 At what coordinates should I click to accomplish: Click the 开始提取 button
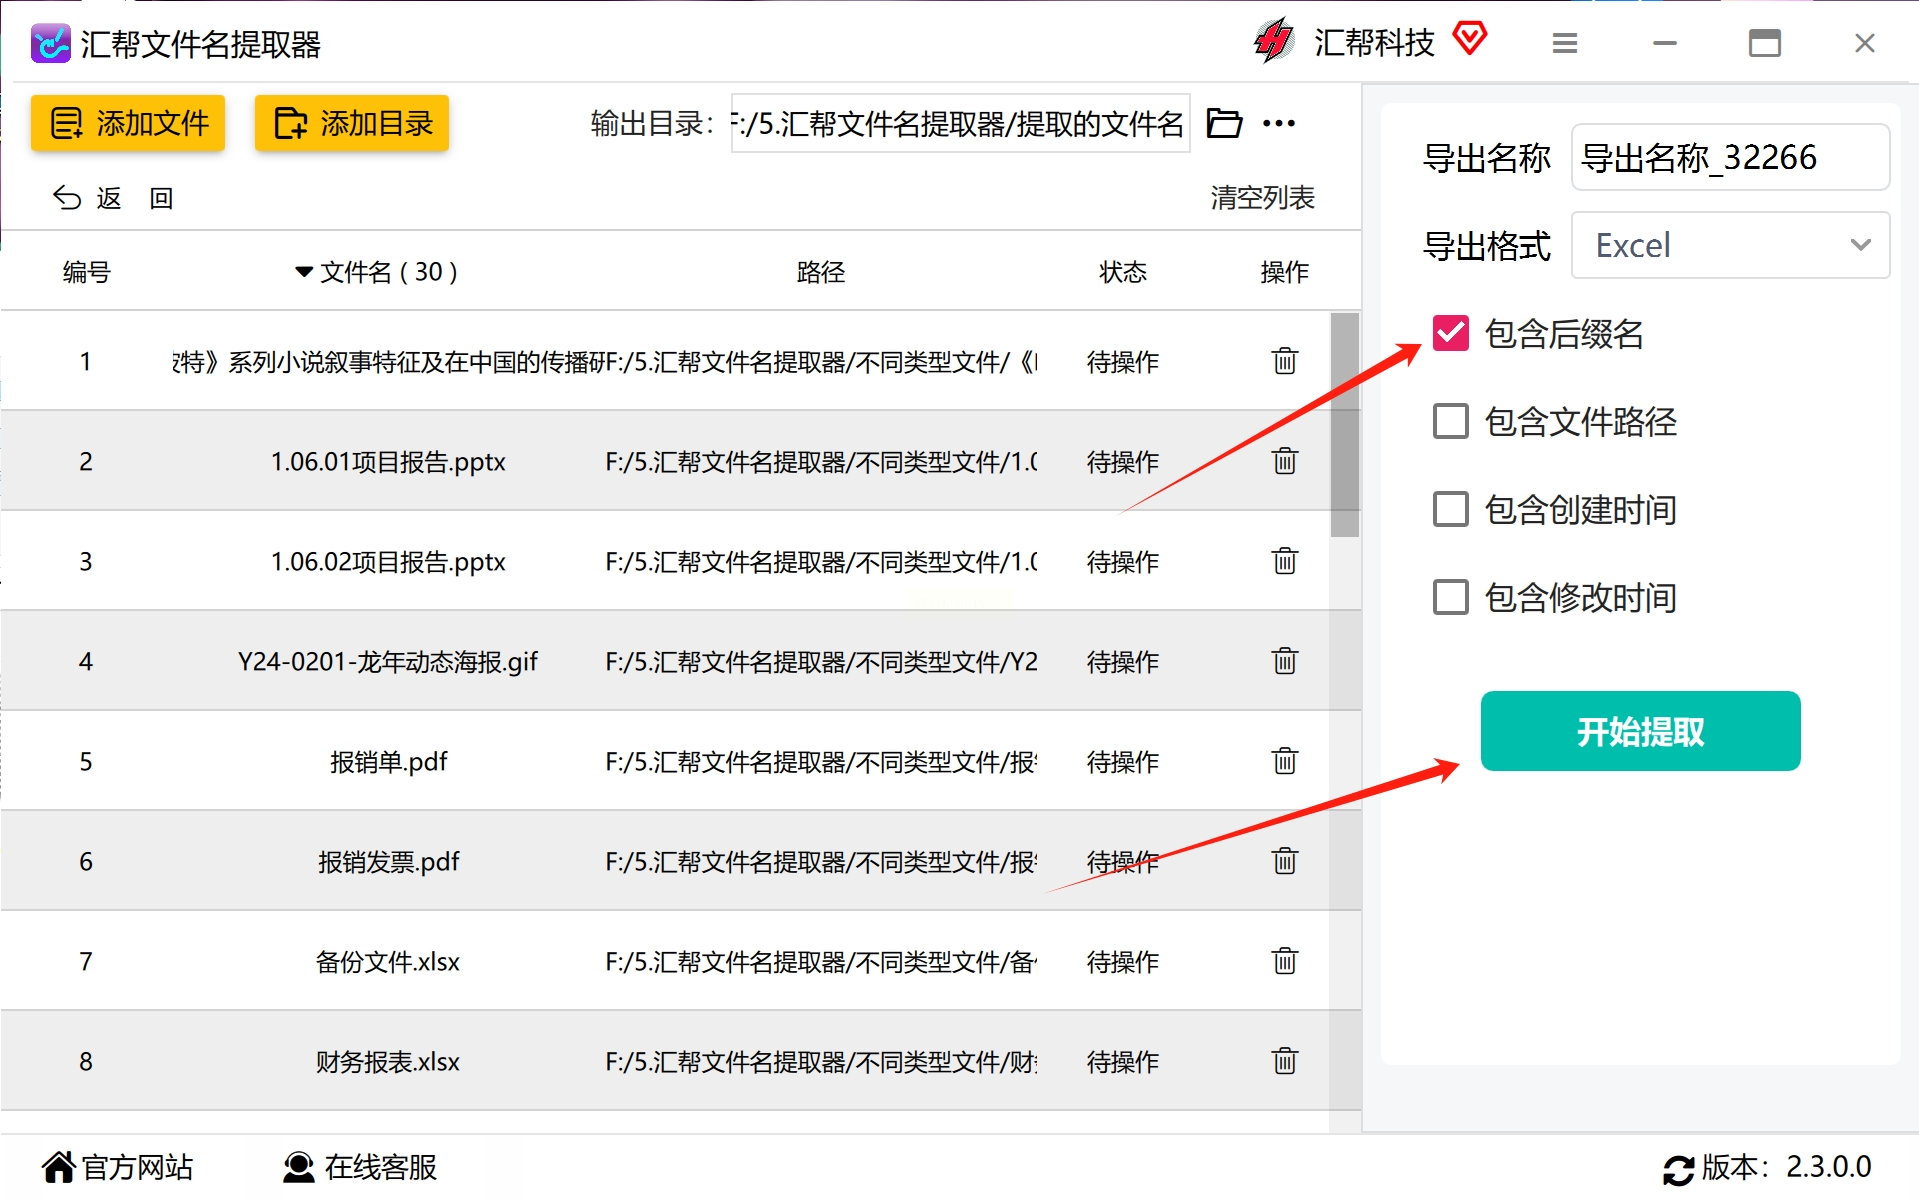tap(1640, 731)
